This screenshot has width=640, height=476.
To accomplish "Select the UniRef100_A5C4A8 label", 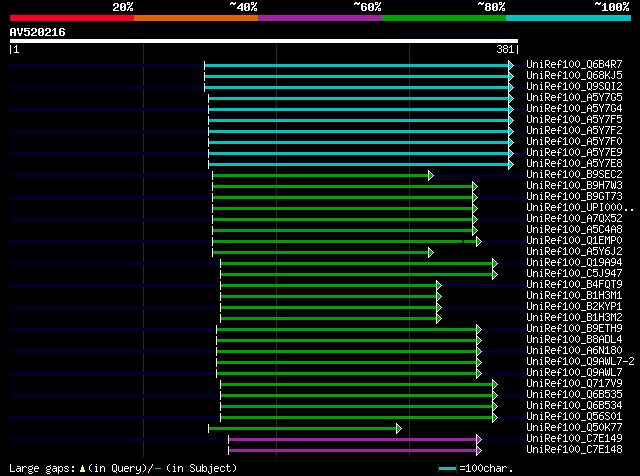I will tap(574, 230).
